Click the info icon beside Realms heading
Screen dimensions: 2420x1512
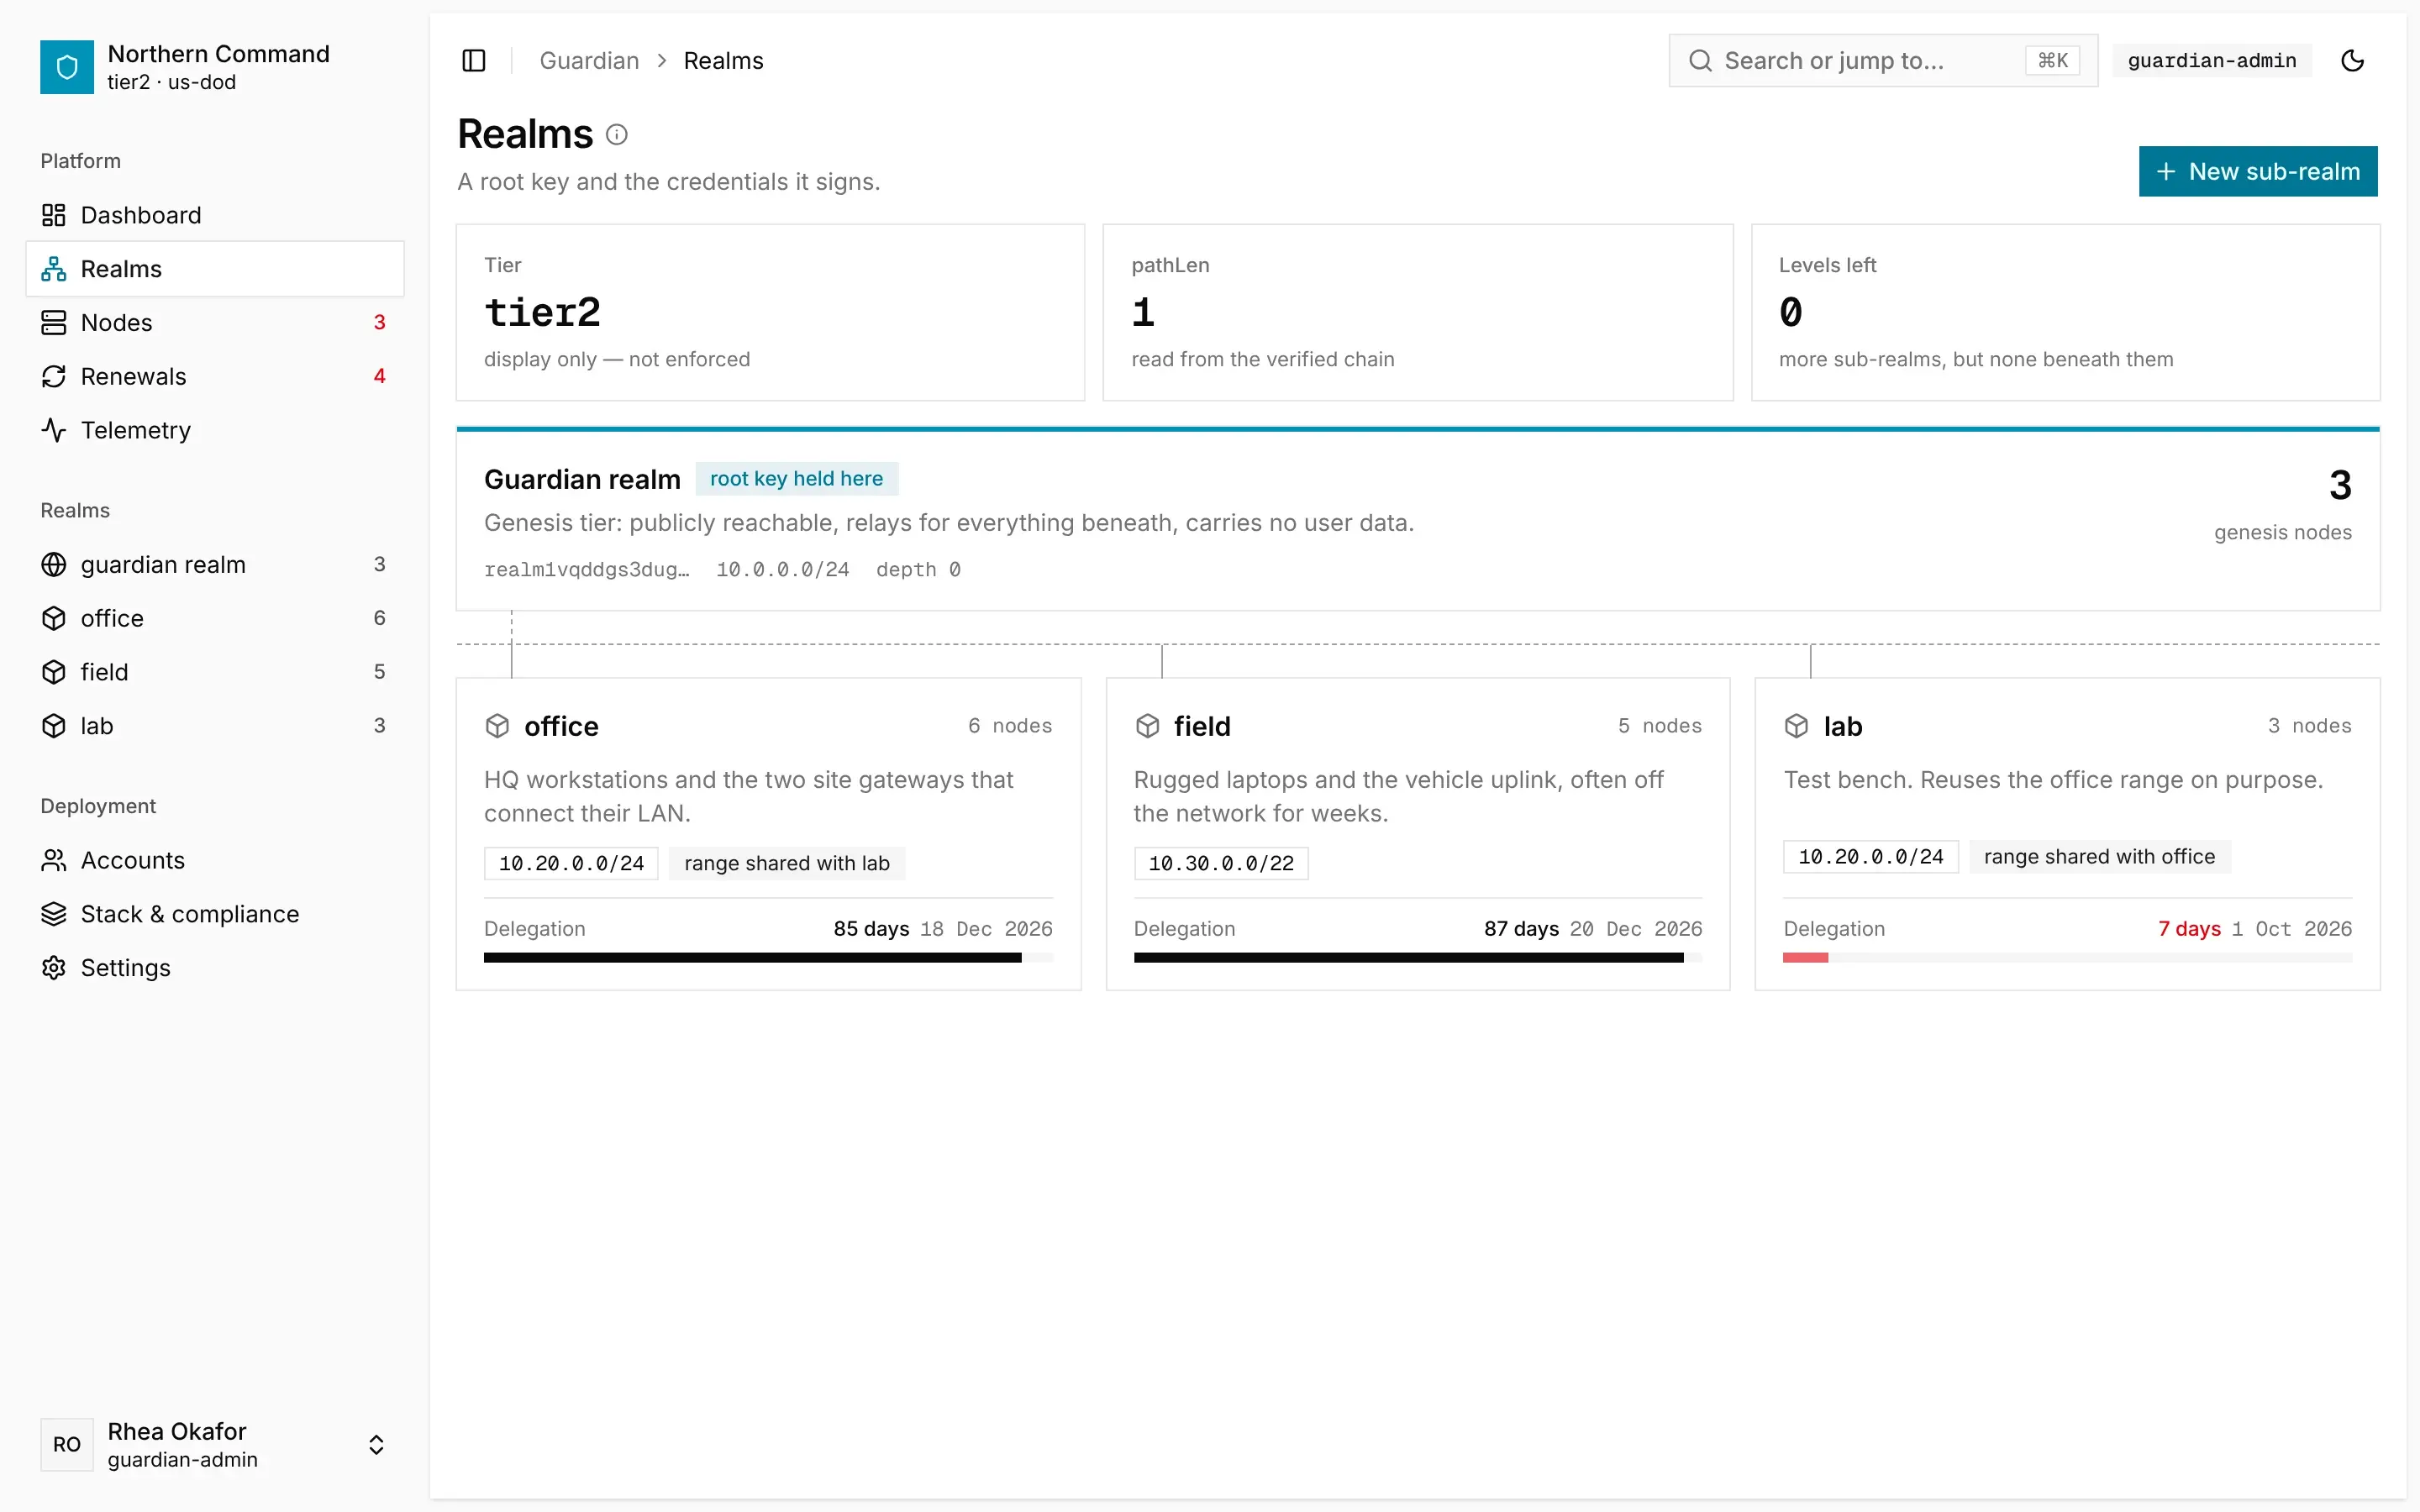pos(617,135)
